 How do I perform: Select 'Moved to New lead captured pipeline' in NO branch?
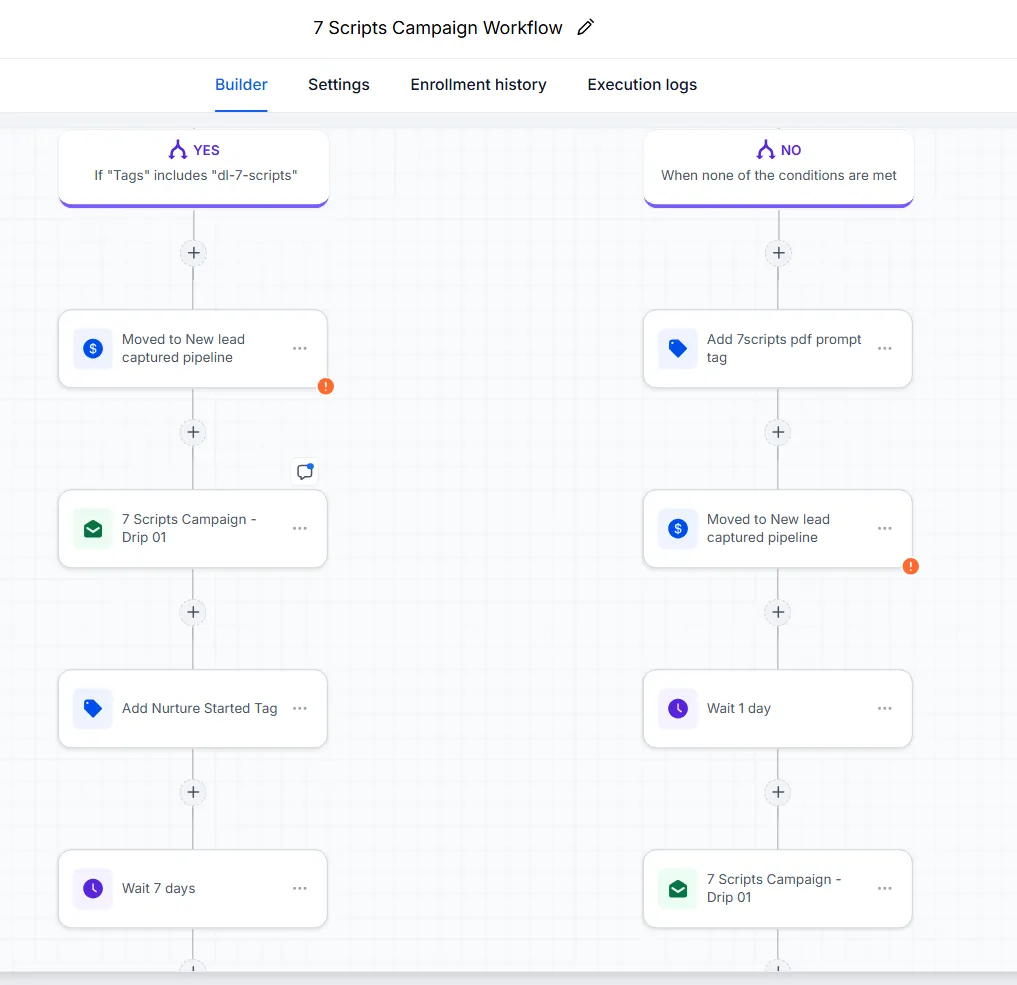778,528
